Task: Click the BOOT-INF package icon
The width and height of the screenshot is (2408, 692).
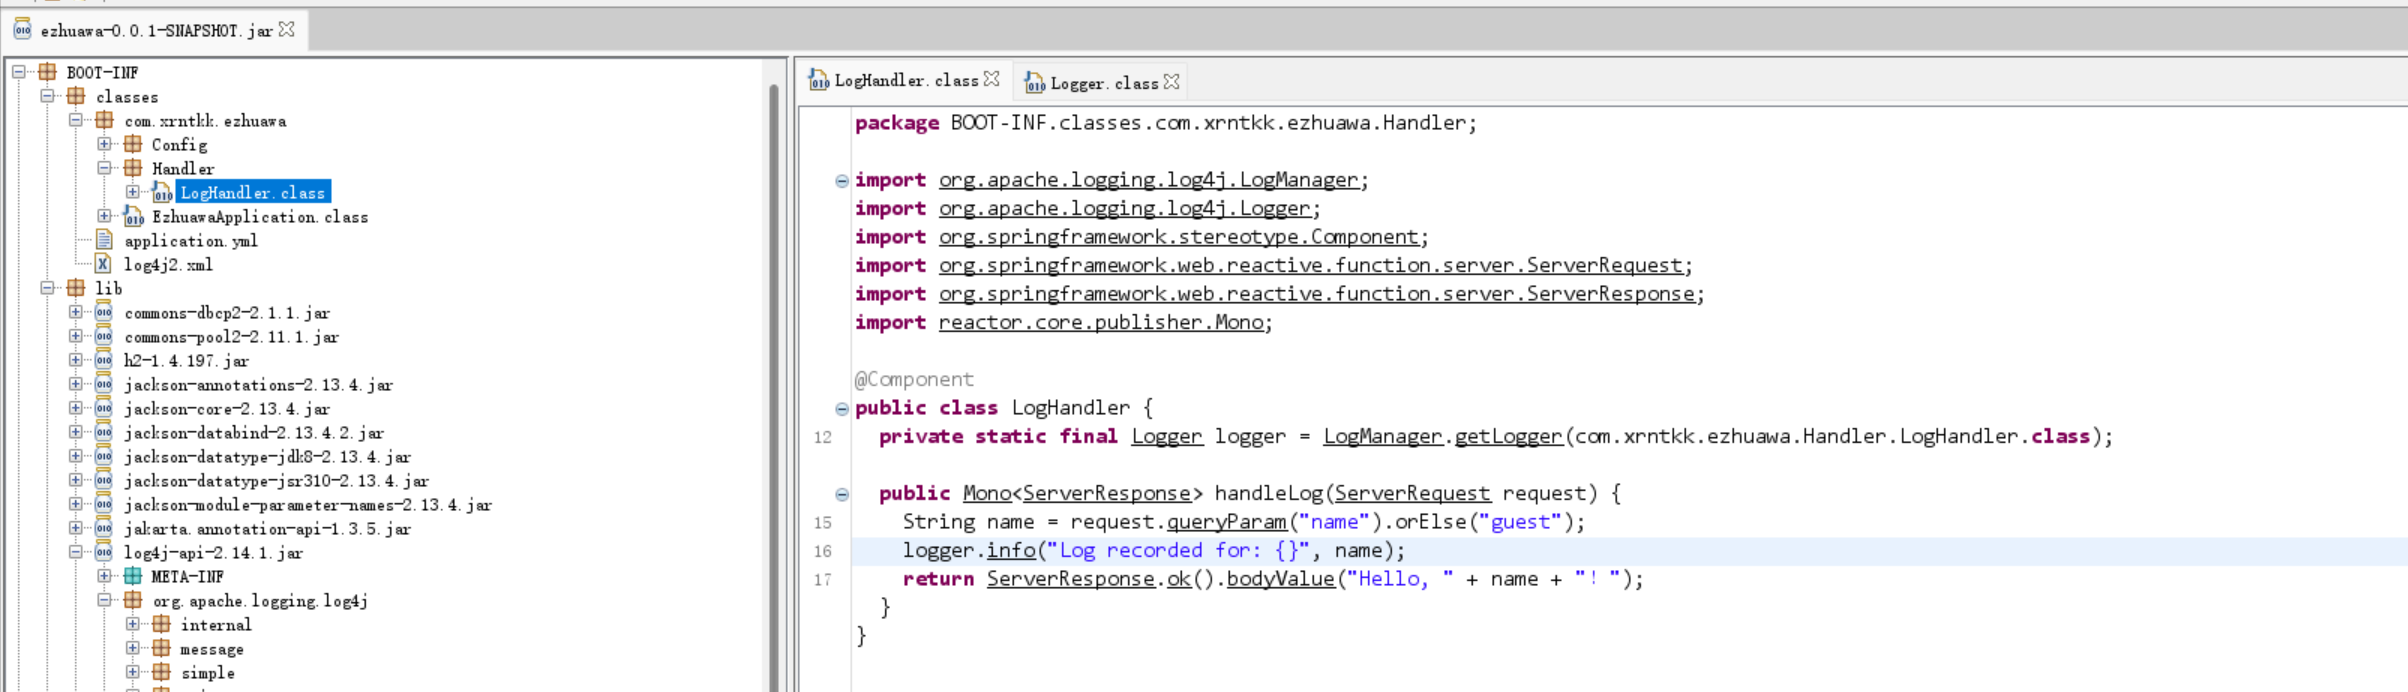Action: [47, 72]
